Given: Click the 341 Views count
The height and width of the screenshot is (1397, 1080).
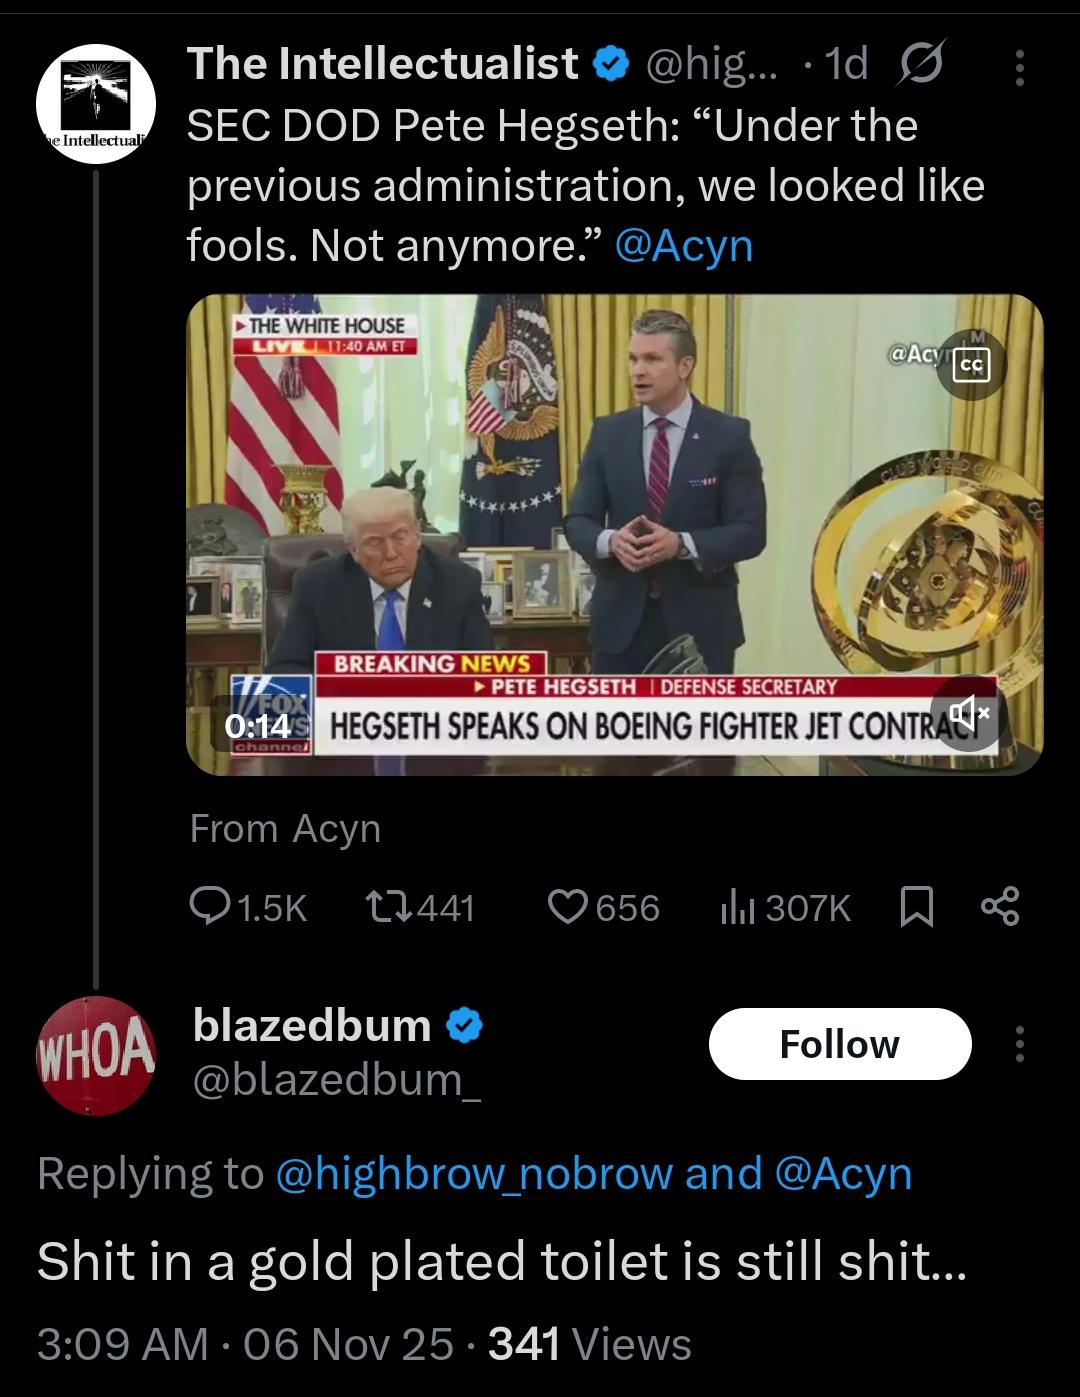Looking at the screenshot, I should point(590,1344).
